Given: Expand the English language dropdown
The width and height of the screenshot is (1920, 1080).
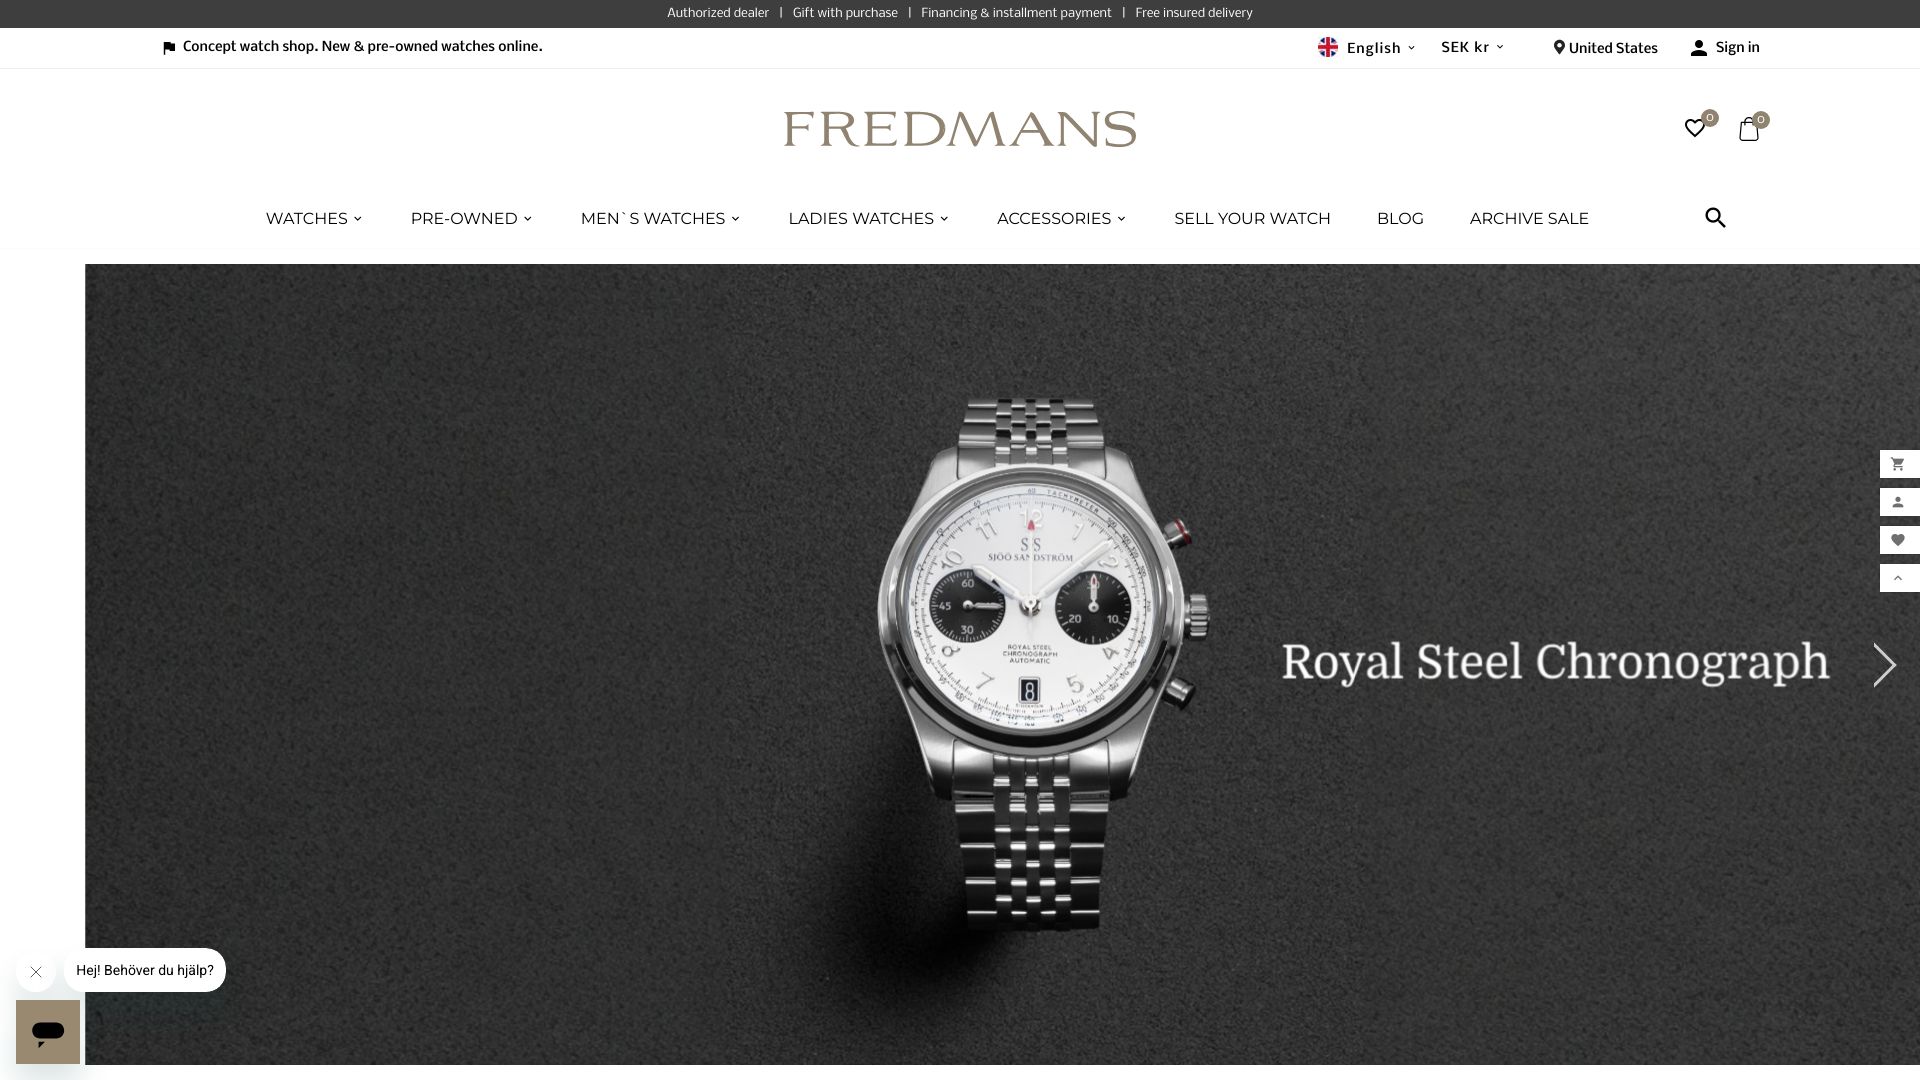Looking at the screenshot, I should pyautogui.click(x=1366, y=48).
